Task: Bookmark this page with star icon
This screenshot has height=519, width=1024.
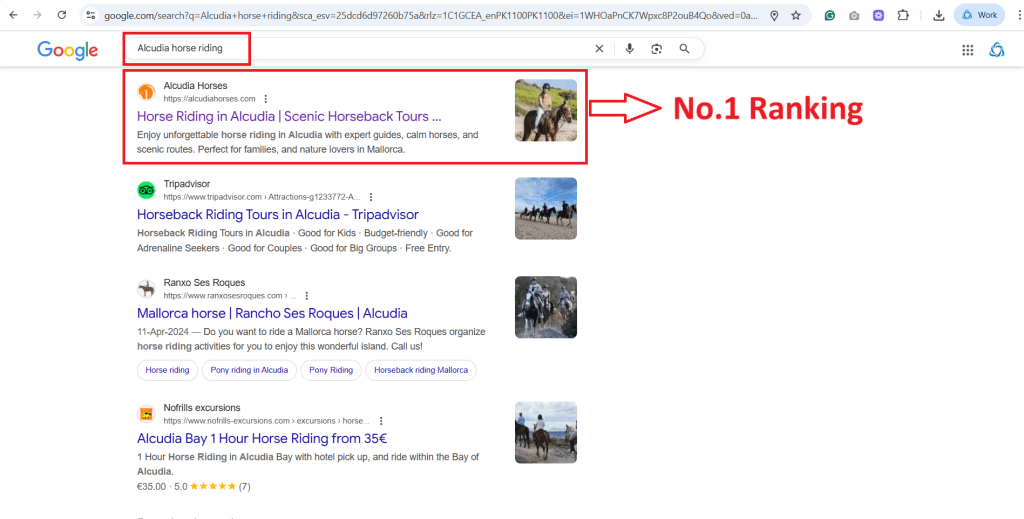Action: click(x=796, y=16)
